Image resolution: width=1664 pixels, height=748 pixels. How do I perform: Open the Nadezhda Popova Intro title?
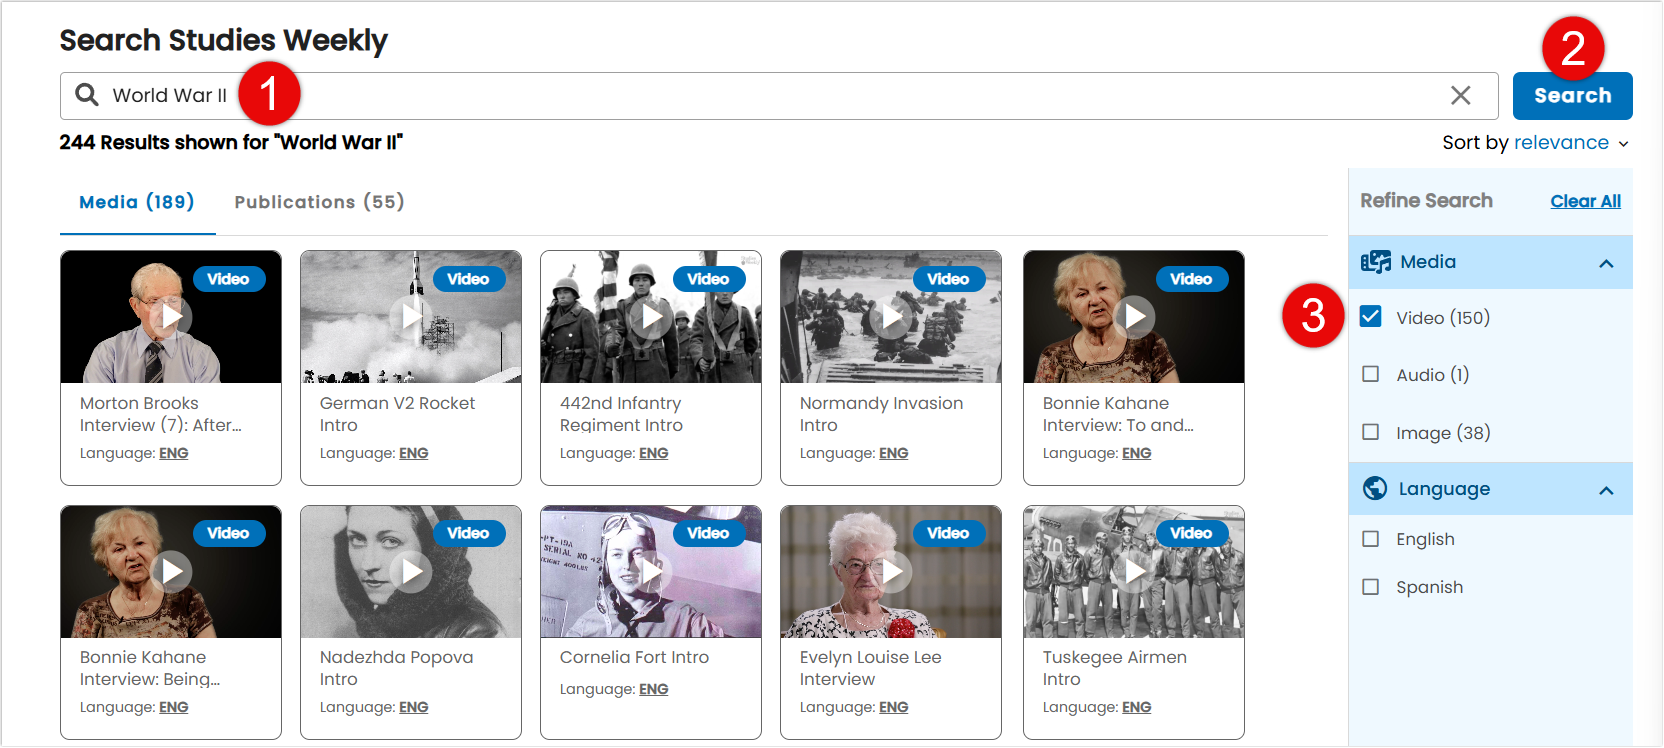pyautogui.click(x=396, y=668)
